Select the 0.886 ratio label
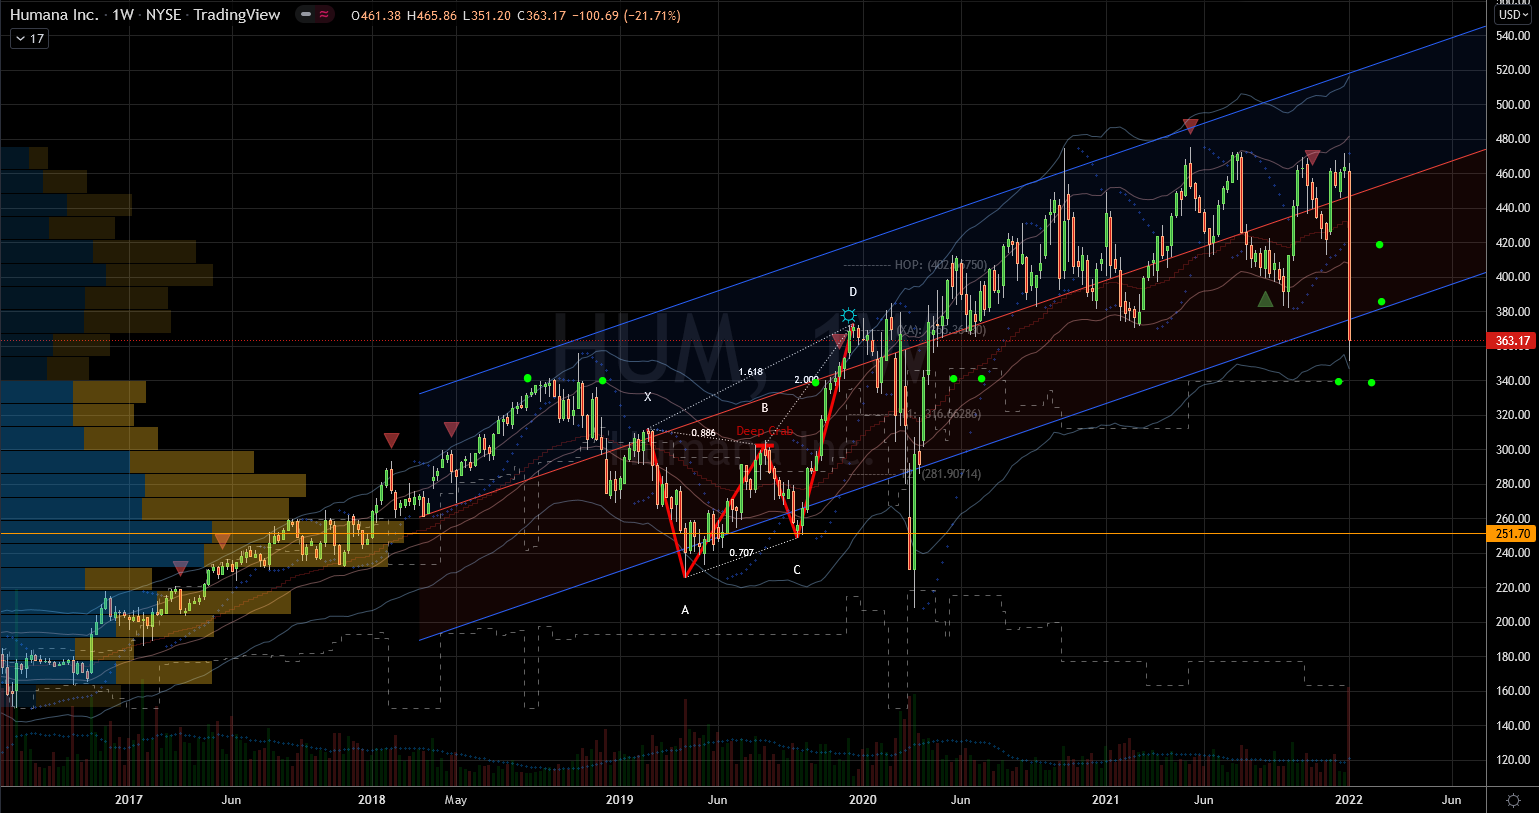Viewport: 1539px width, 813px height. click(704, 433)
